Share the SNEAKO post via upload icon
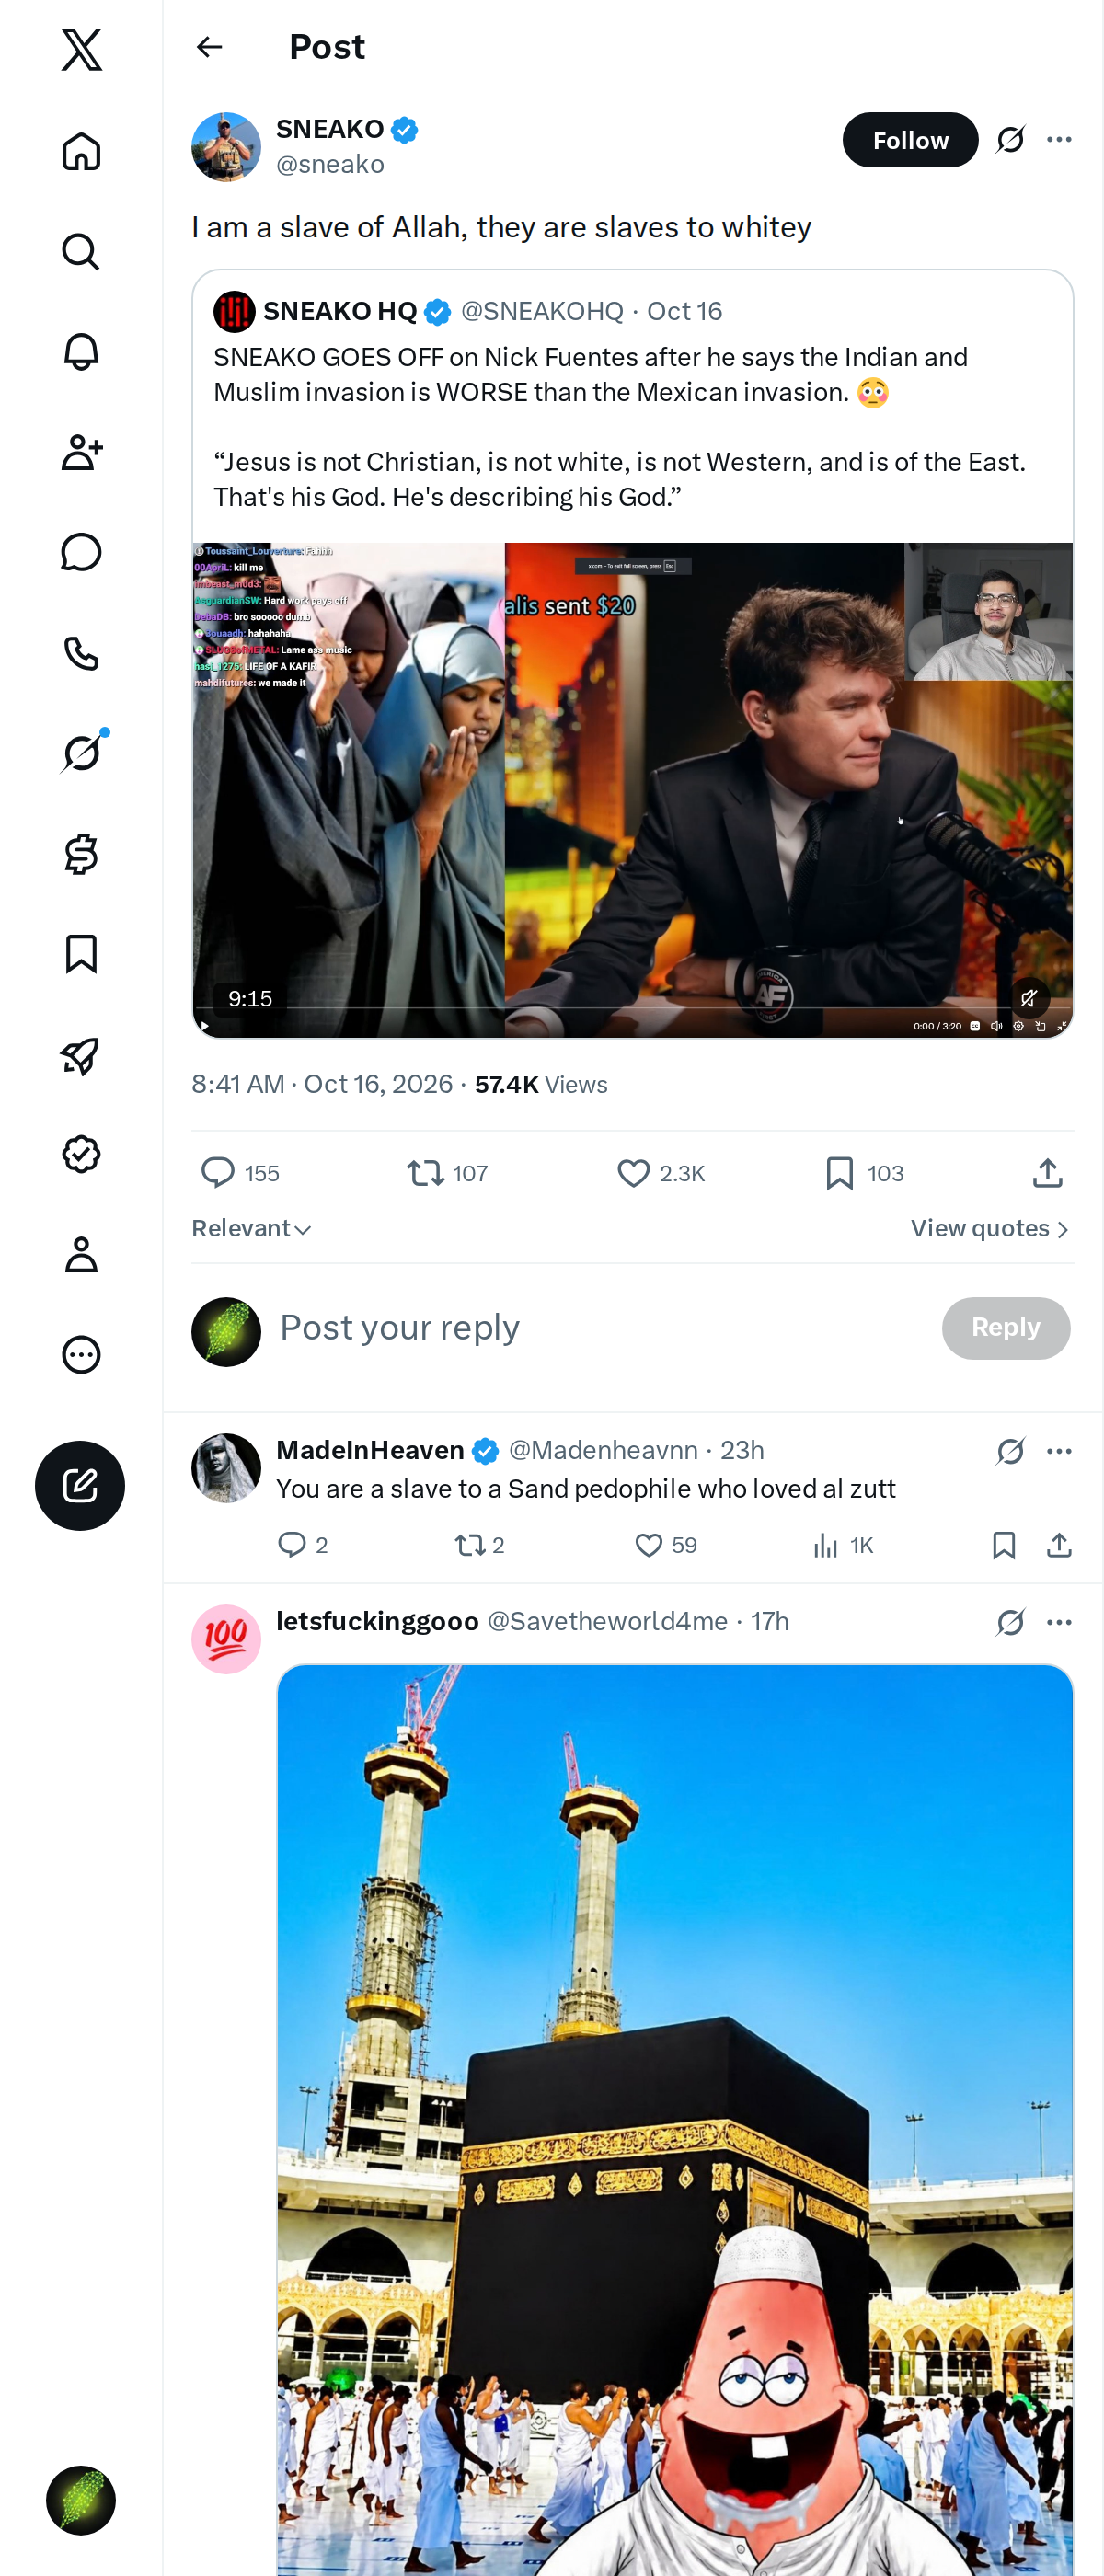The image size is (1104, 2576). coord(1047,1173)
